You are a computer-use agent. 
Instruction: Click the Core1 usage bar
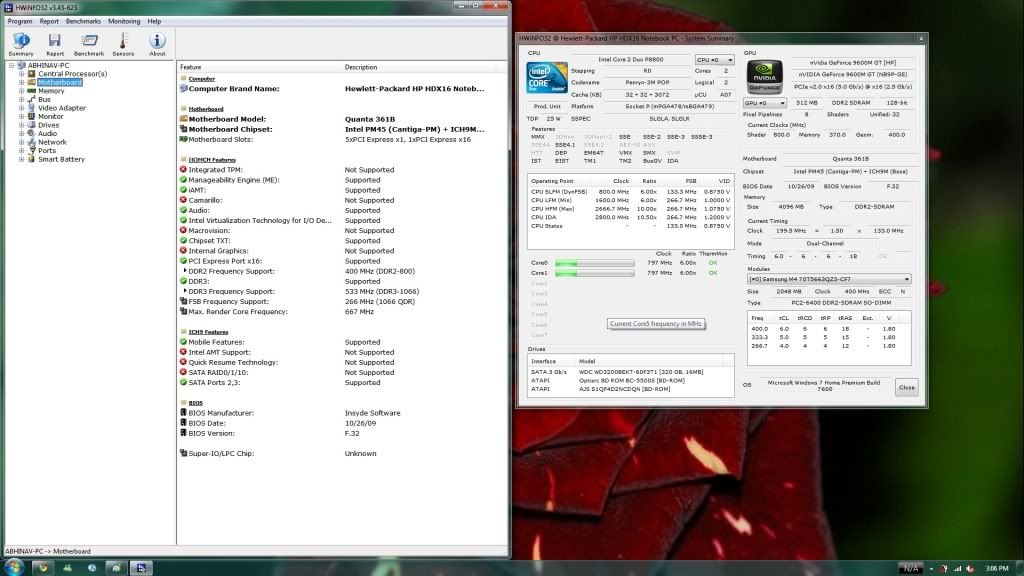tap(595, 273)
